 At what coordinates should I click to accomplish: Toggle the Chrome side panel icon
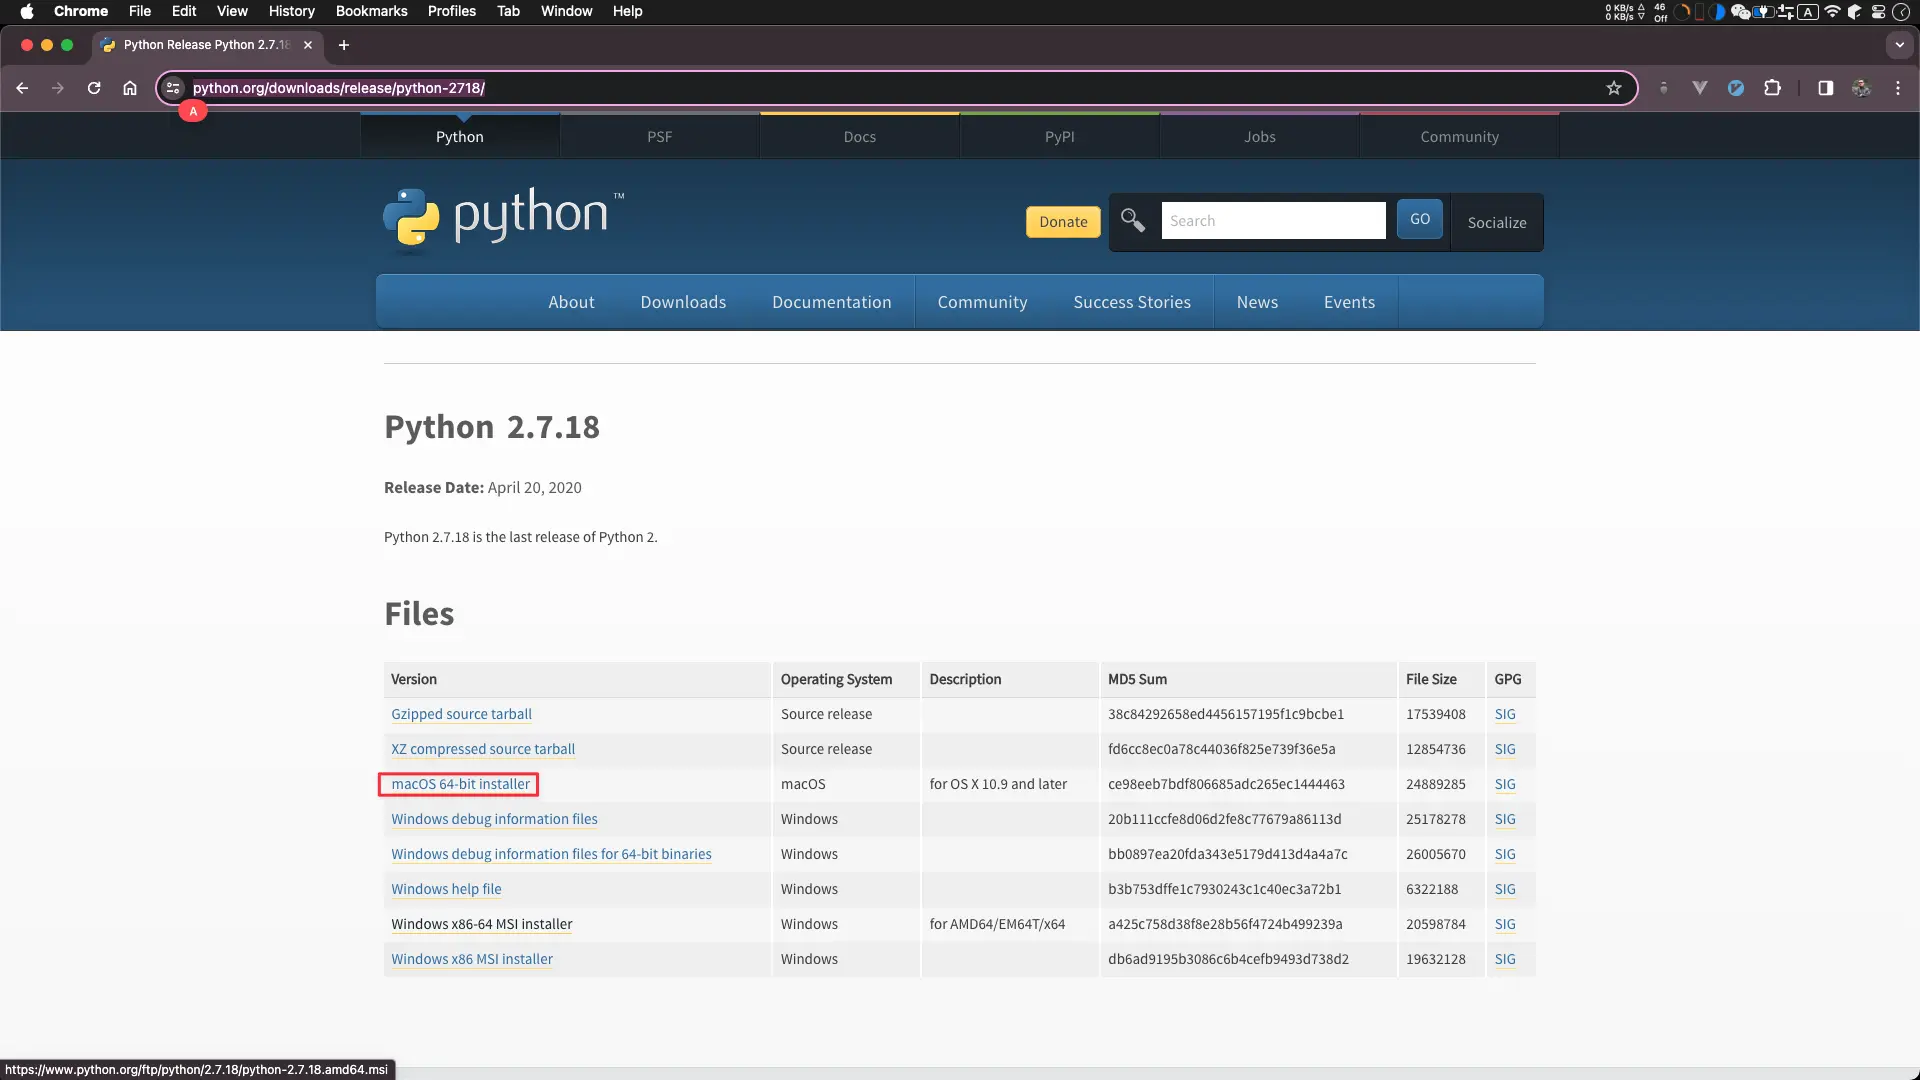[x=1825, y=88]
